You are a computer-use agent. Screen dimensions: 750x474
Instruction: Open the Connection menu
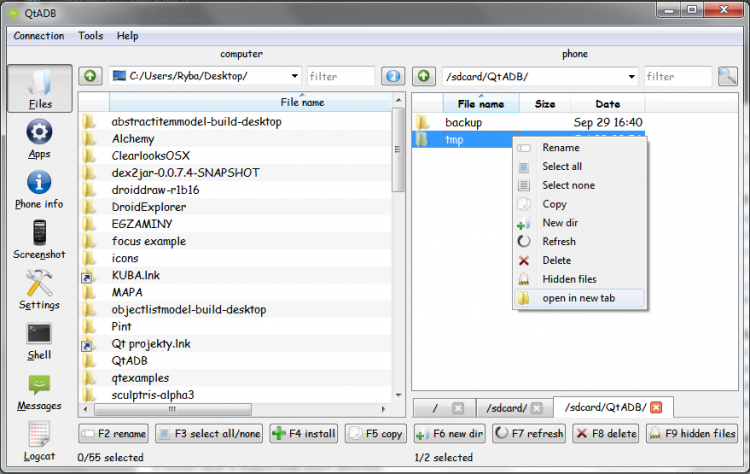point(39,36)
